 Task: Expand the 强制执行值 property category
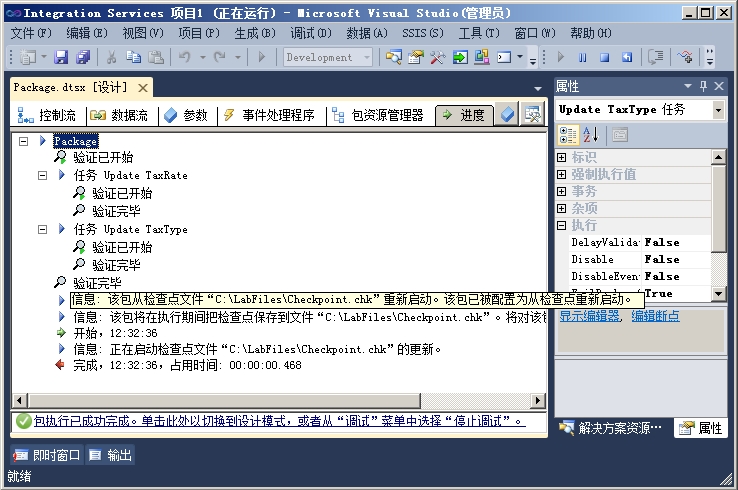pos(562,174)
